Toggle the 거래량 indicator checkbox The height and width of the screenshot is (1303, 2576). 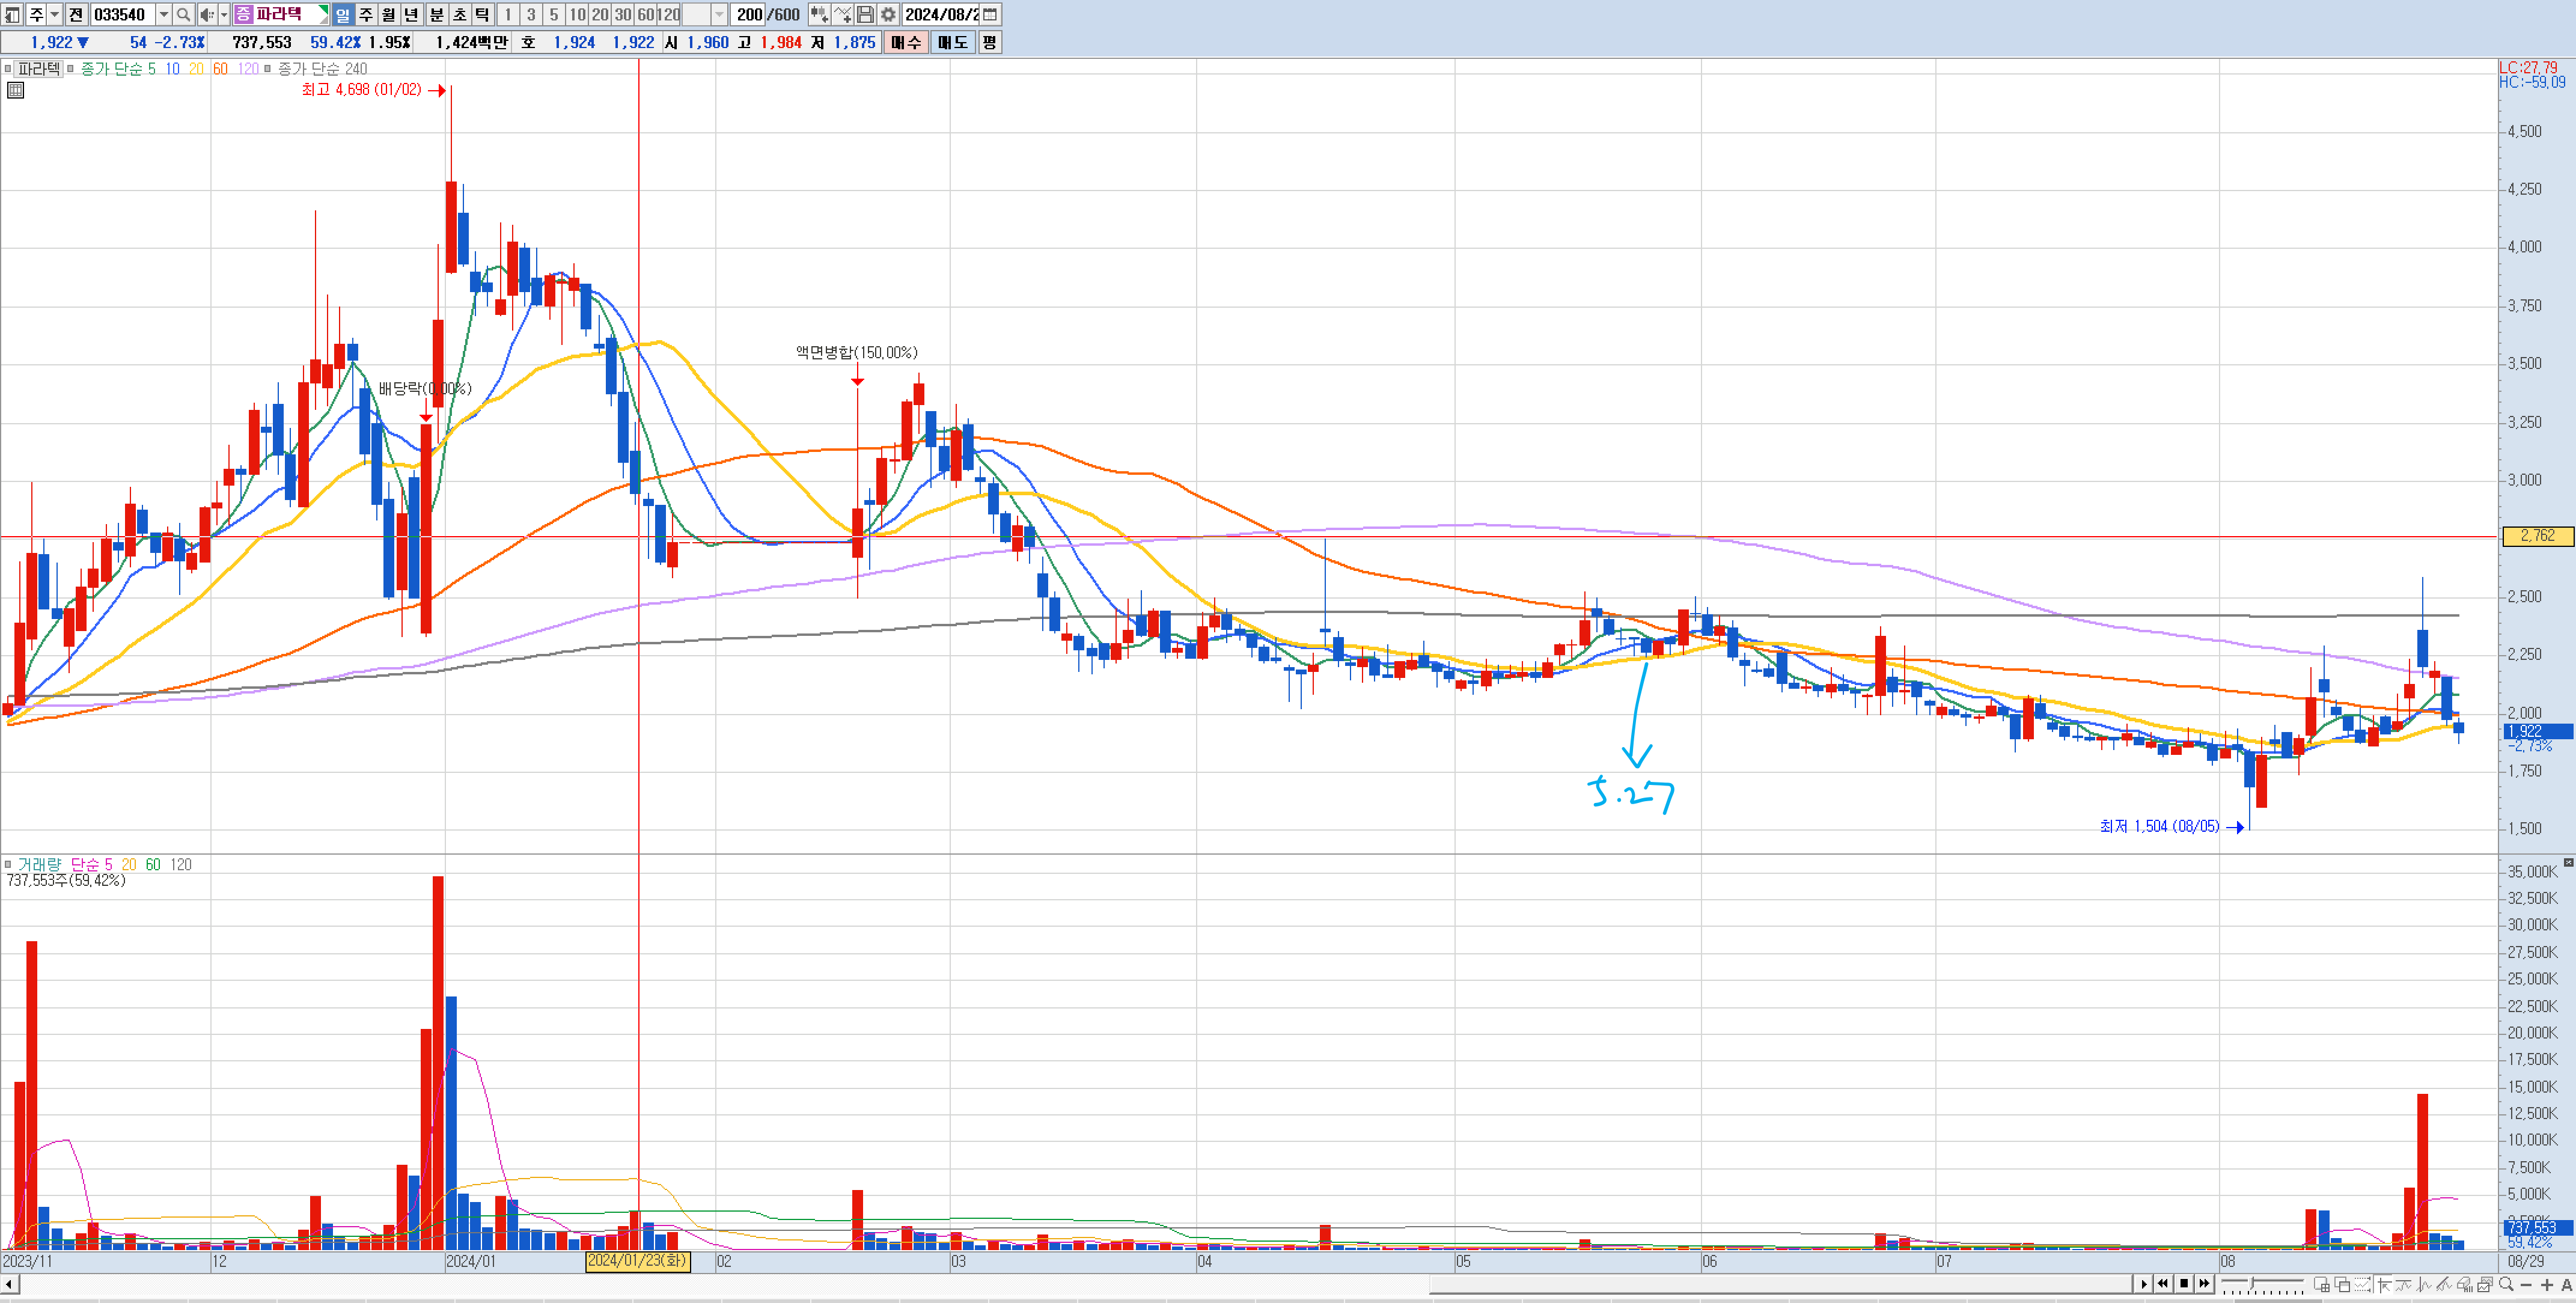(8, 864)
